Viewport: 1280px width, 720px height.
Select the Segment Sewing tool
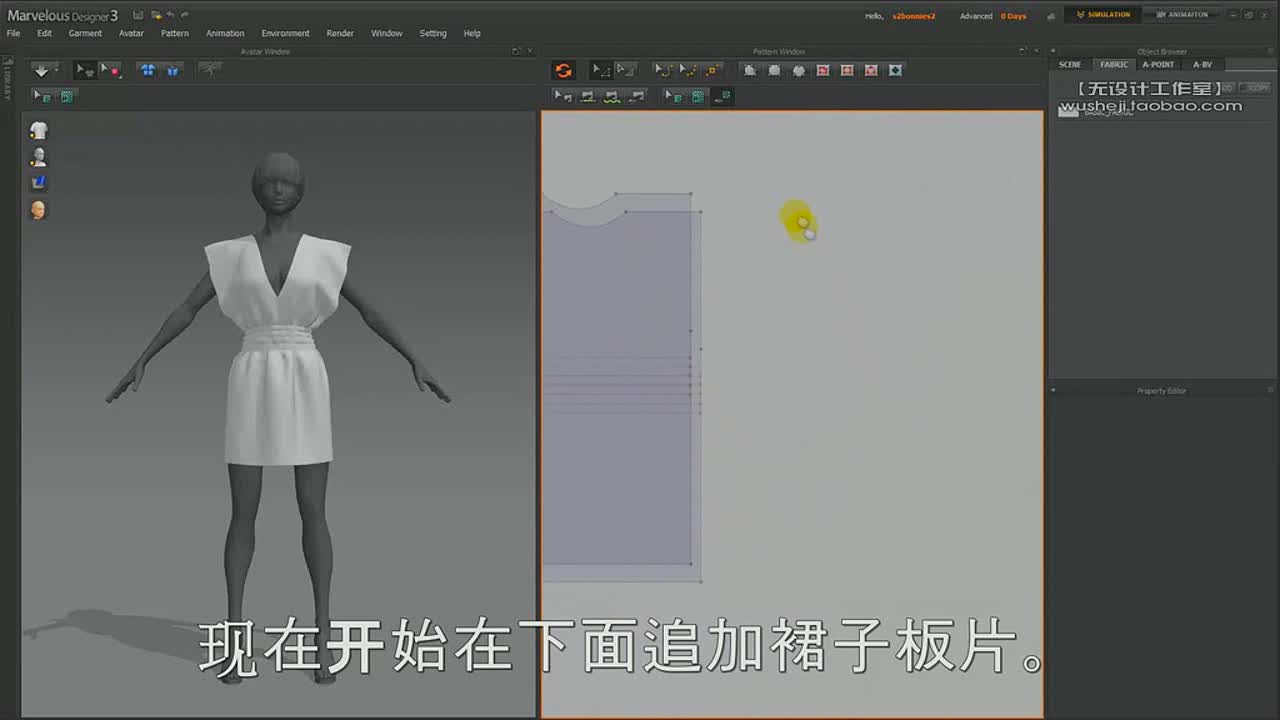click(x=587, y=96)
